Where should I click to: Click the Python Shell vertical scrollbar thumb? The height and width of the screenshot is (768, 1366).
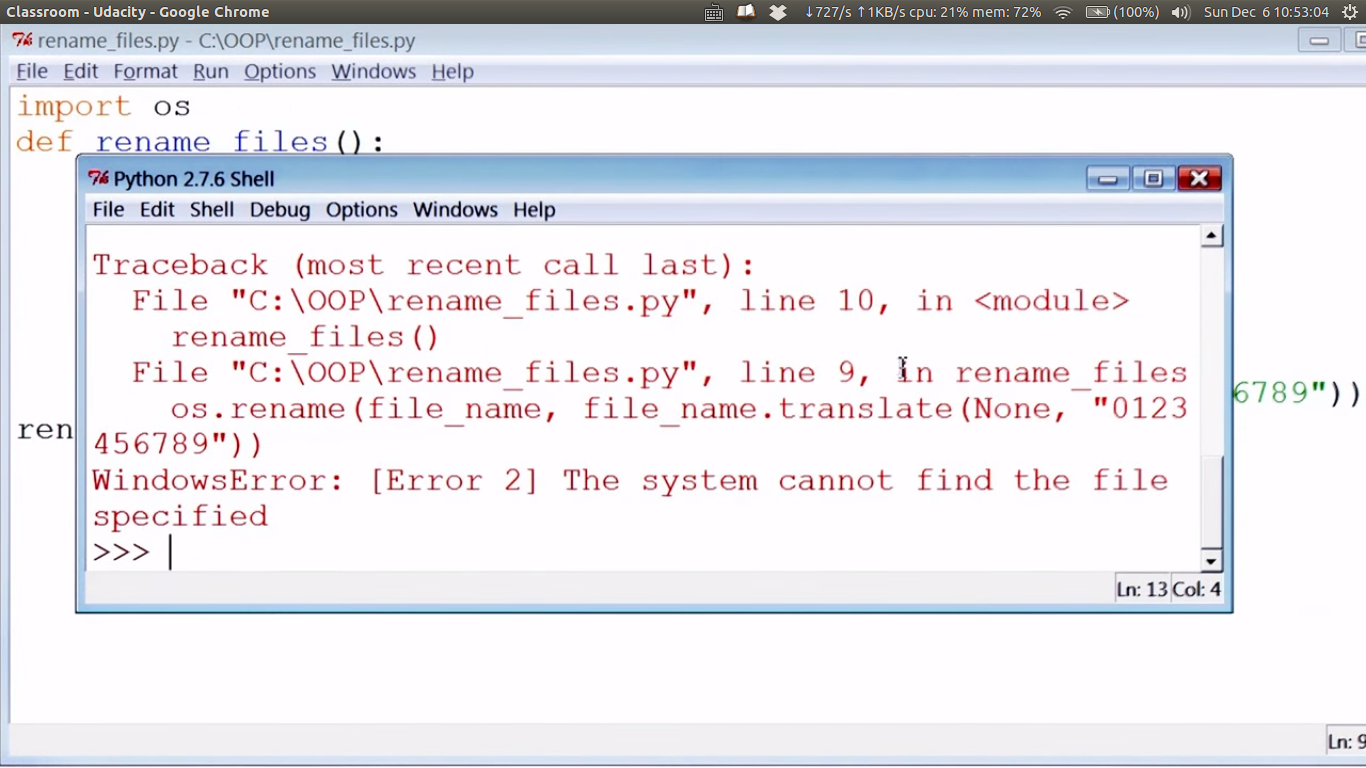point(1211,502)
